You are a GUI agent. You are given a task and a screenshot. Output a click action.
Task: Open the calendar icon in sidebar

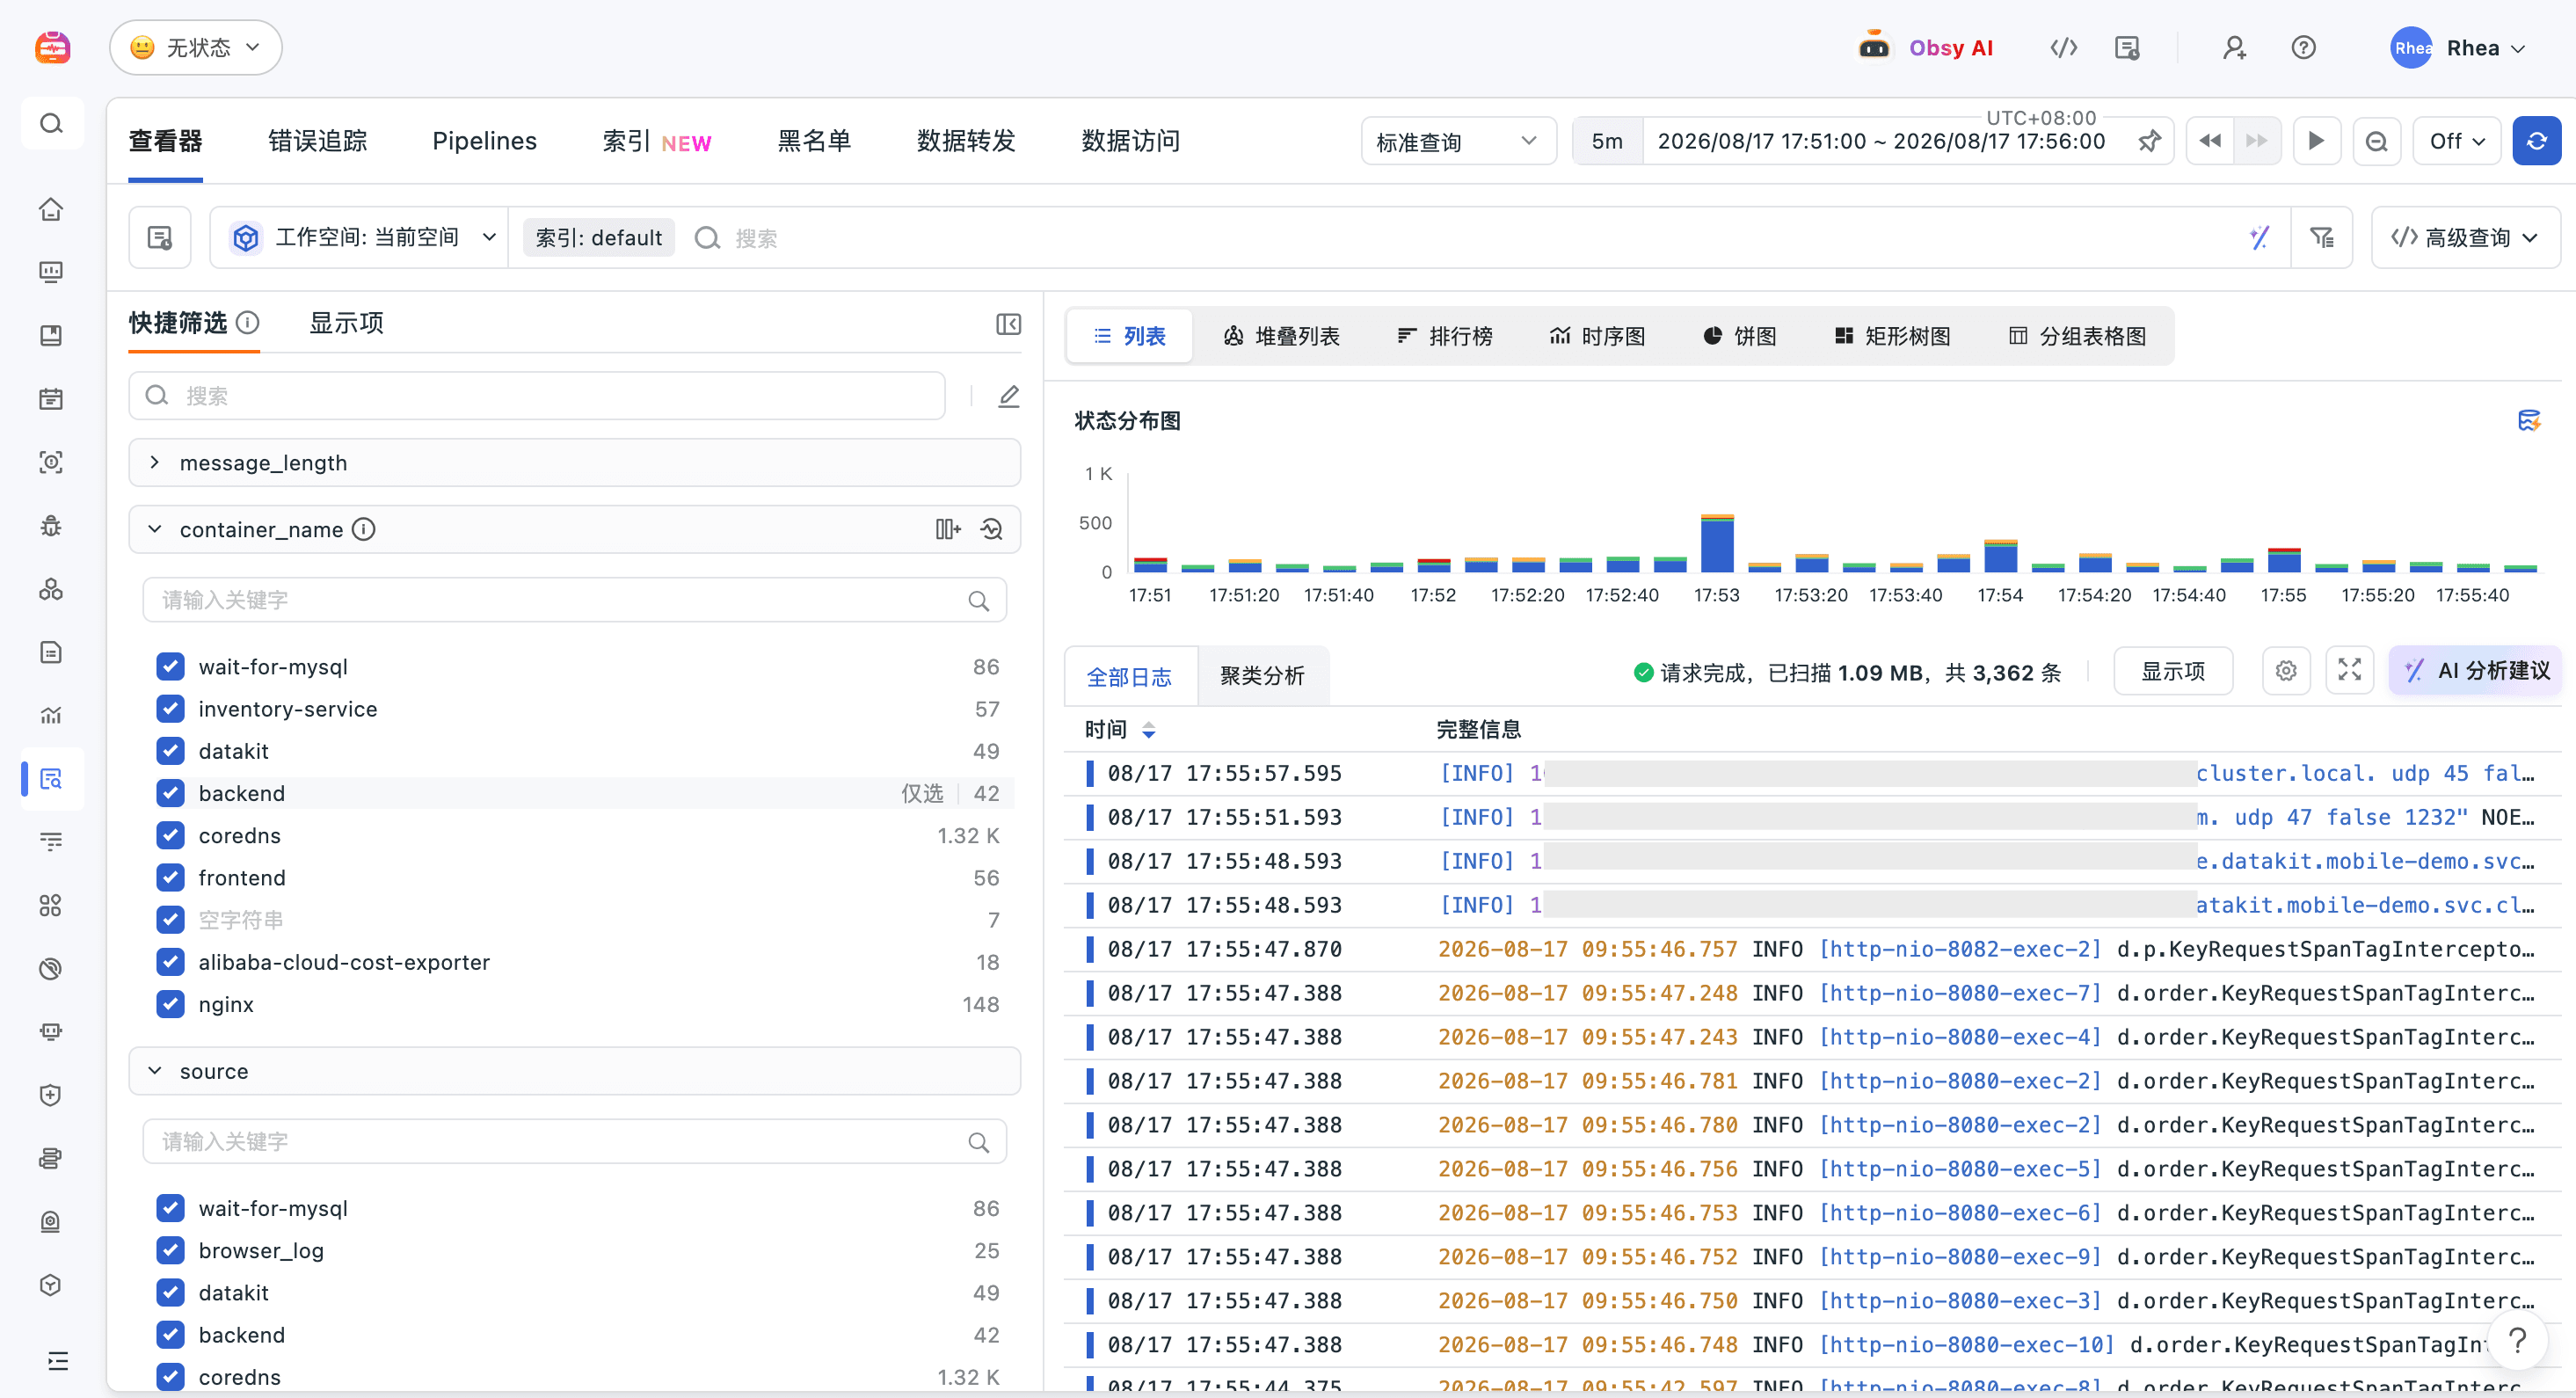pos(51,399)
